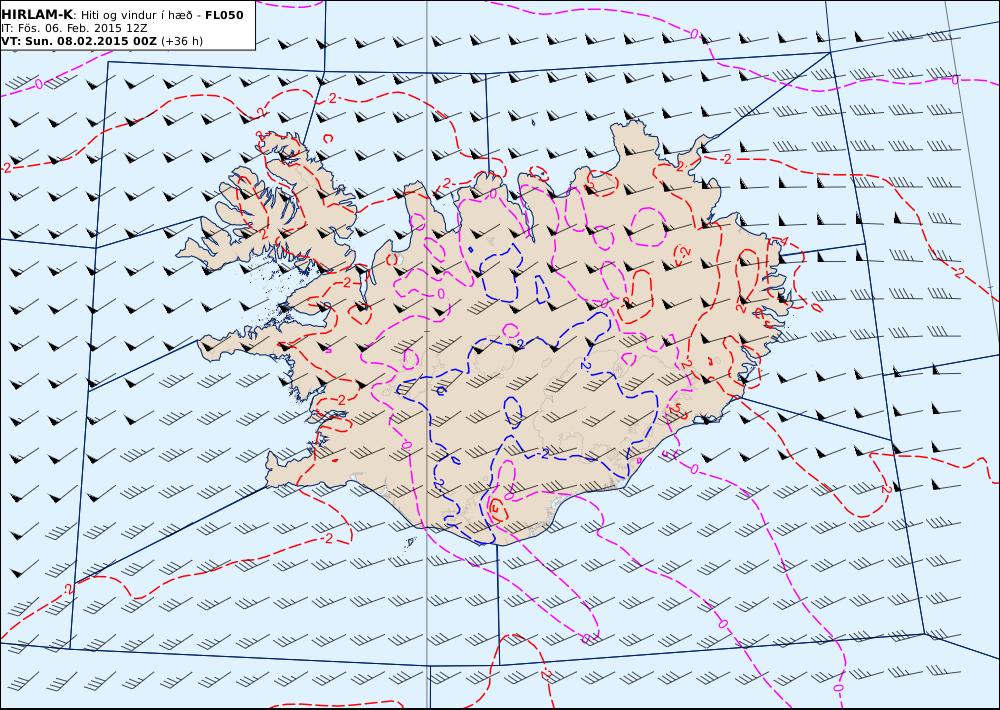Click the 'IT: Fös. 06. Feb. 2015 12Z' line
Image resolution: width=1000 pixels, height=710 pixels.
[x=74, y=28]
